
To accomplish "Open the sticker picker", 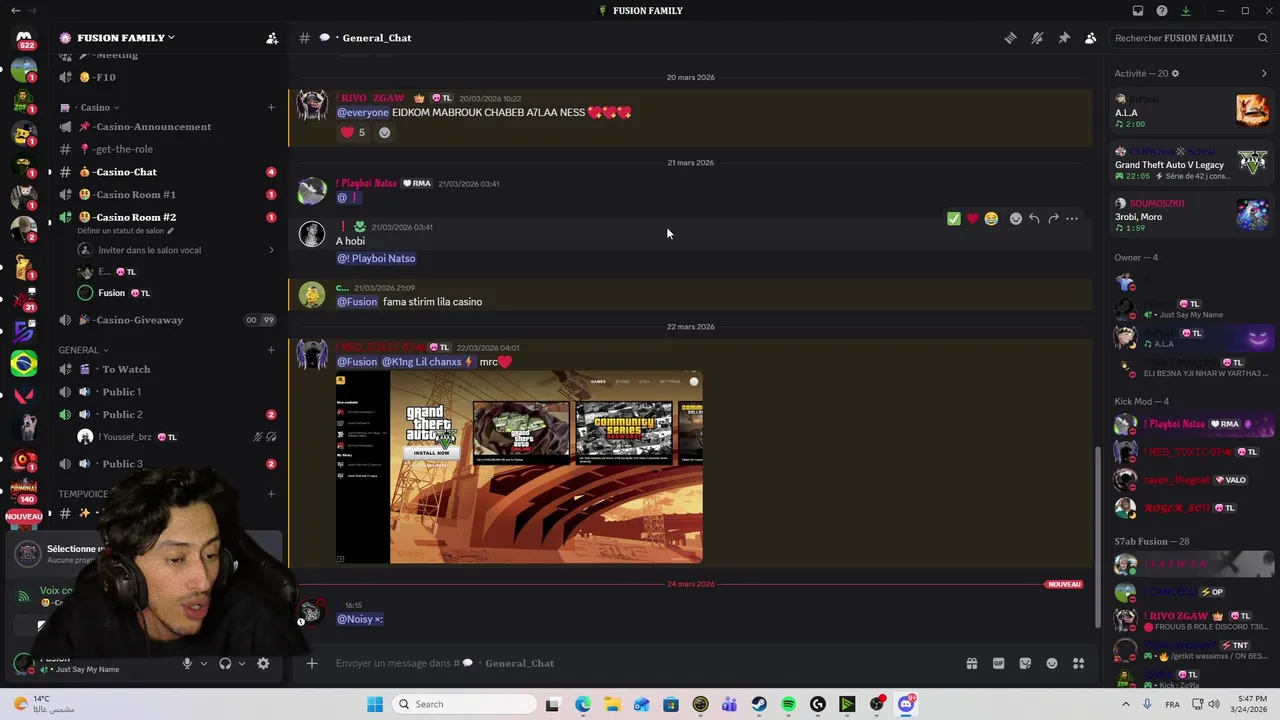I will click(1025, 663).
